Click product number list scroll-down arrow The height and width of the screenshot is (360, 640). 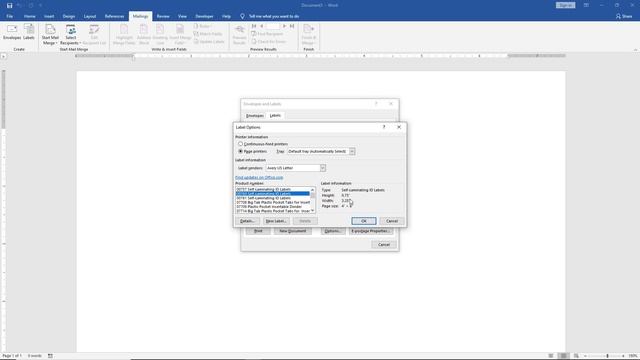click(313, 211)
